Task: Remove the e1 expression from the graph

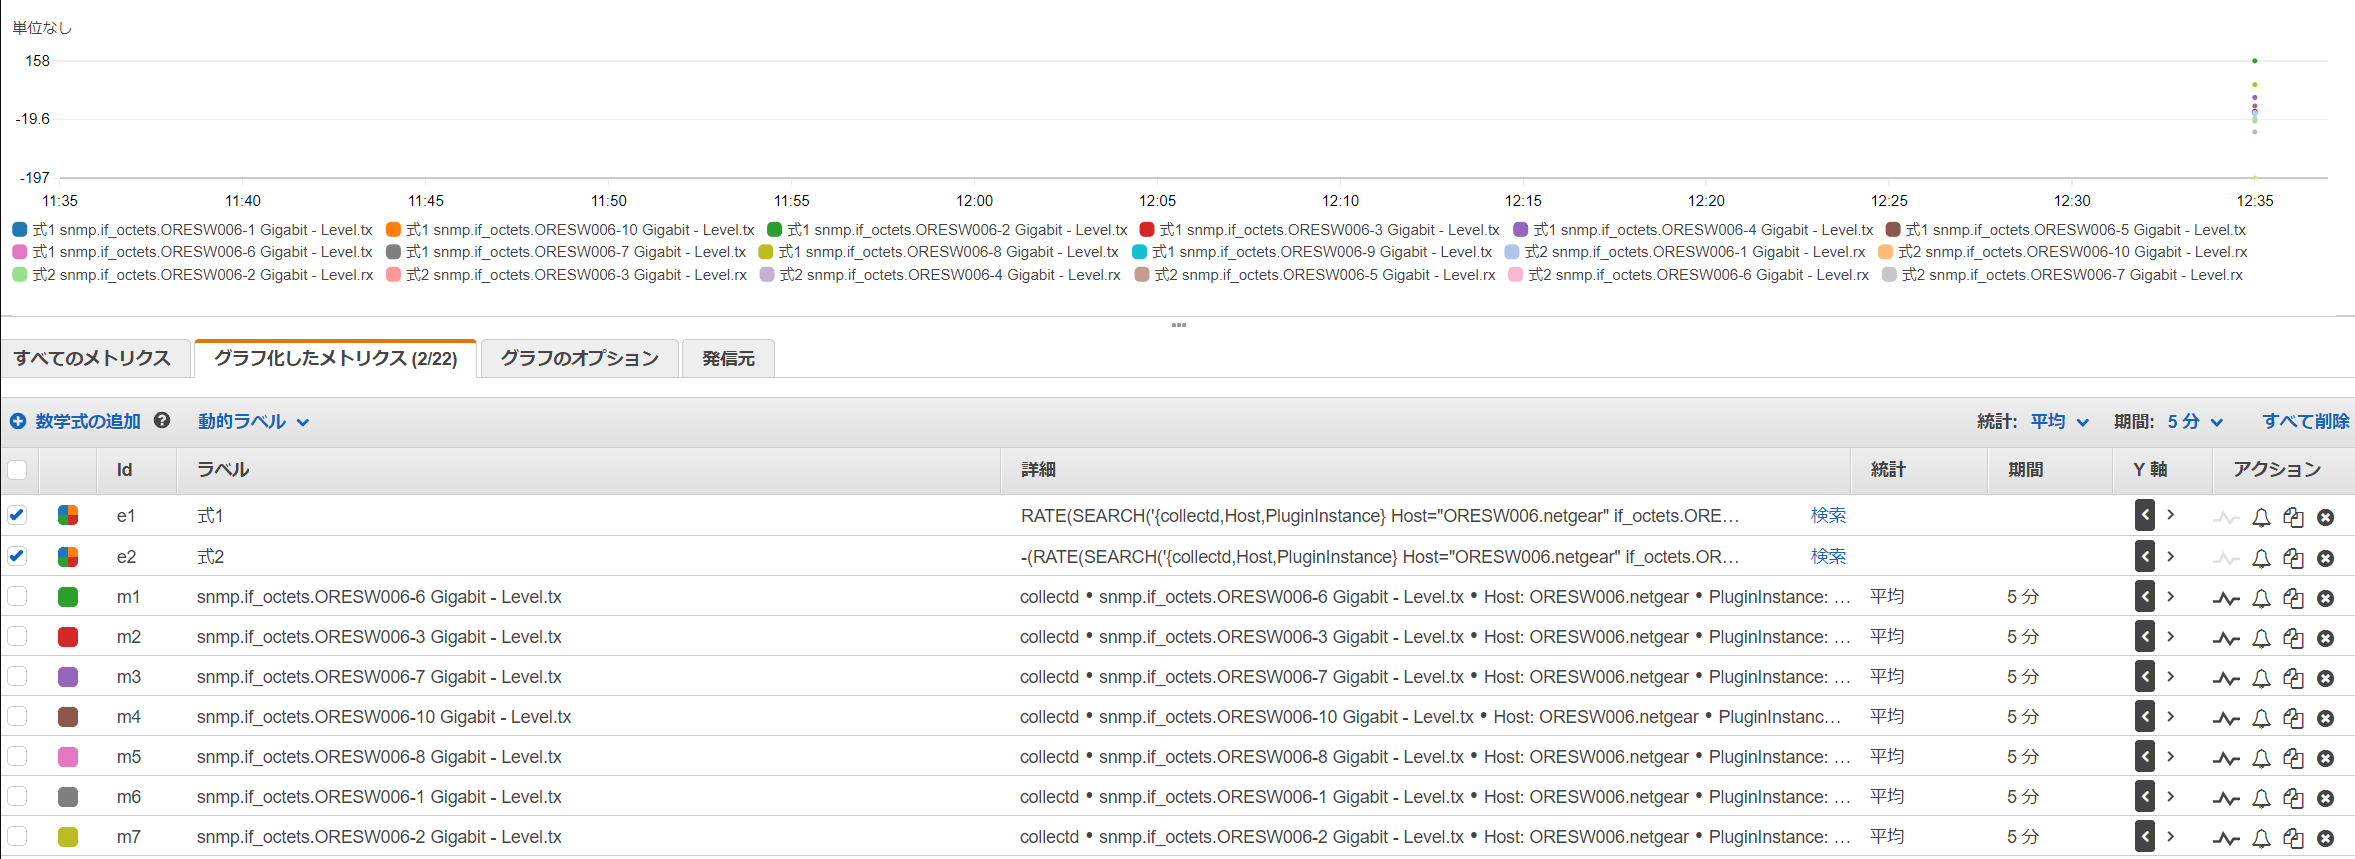Action: coord(2326,517)
